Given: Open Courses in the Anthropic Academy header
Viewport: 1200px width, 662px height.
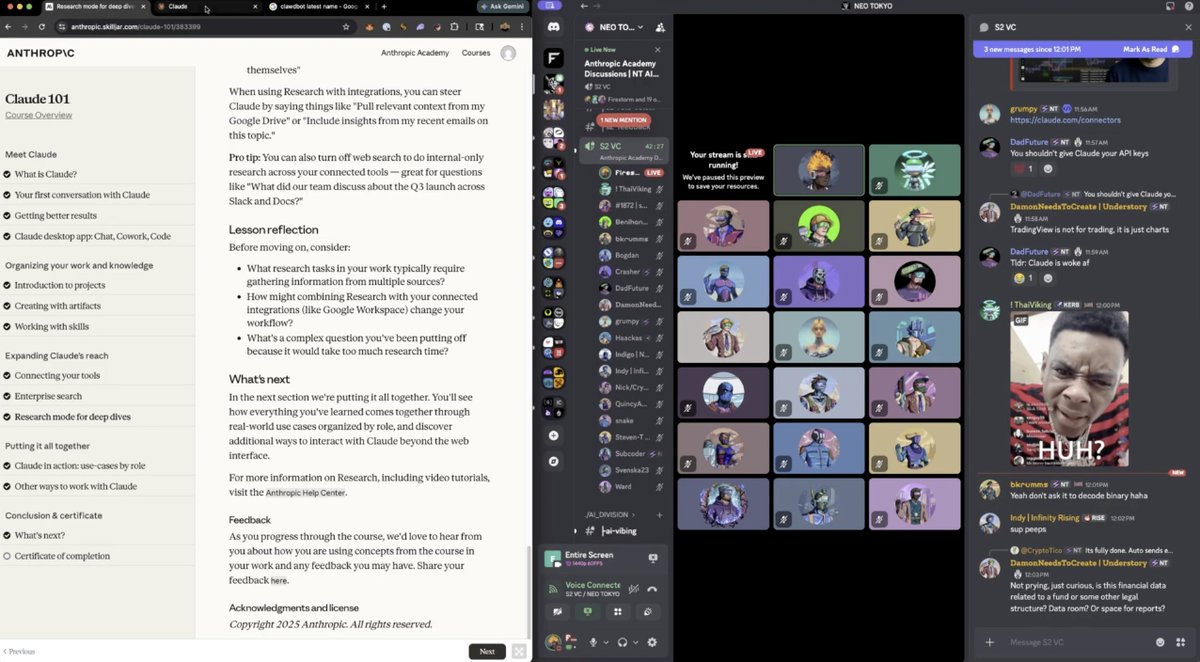Looking at the screenshot, I should coord(476,53).
